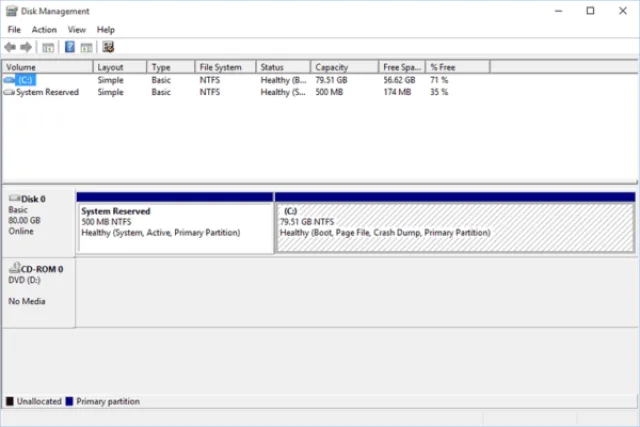This screenshot has height=427, width=640.
Task: Click the 71 % free cell
Action: coord(439,80)
